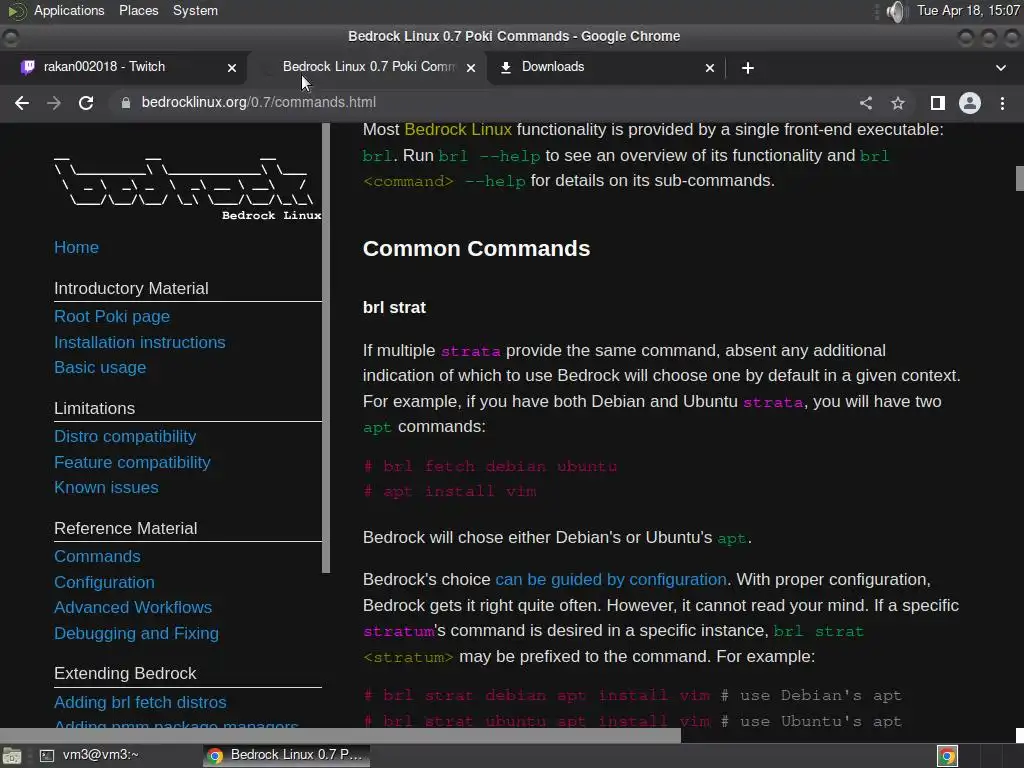Switch to vm3@vm3:~ terminal taskbar item

coord(89,755)
